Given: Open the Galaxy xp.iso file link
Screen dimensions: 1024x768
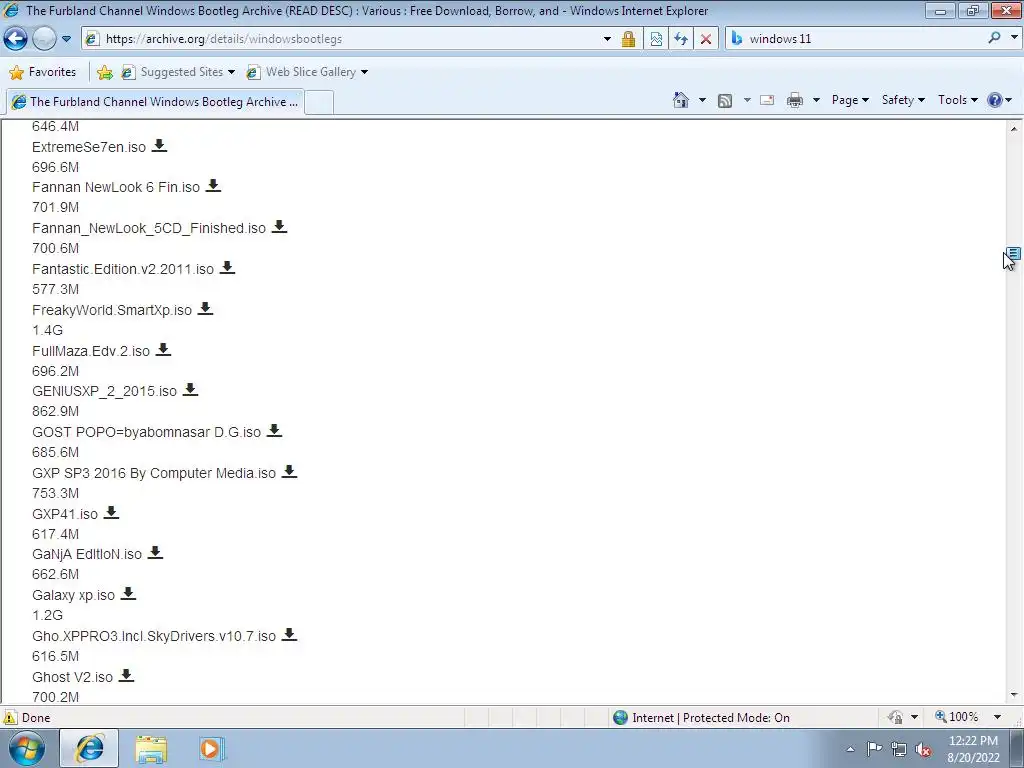Looking at the screenshot, I should [x=73, y=595].
